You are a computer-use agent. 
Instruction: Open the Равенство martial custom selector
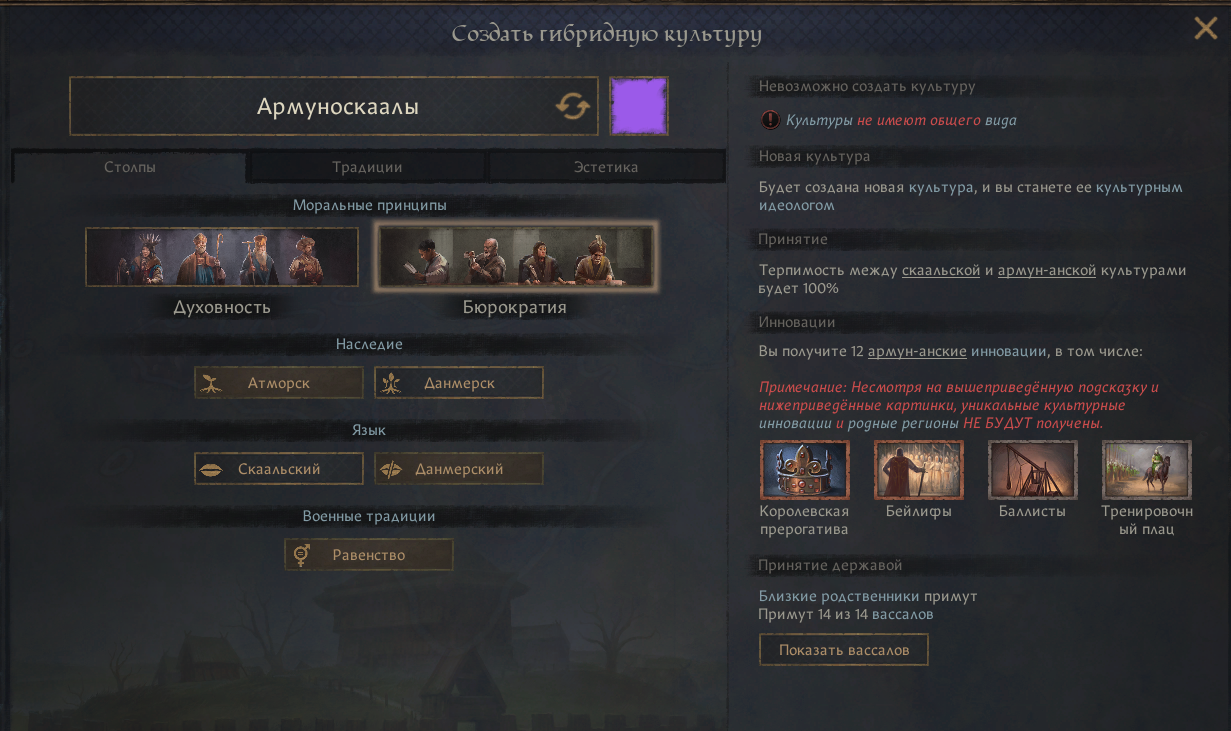[x=369, y=555]
